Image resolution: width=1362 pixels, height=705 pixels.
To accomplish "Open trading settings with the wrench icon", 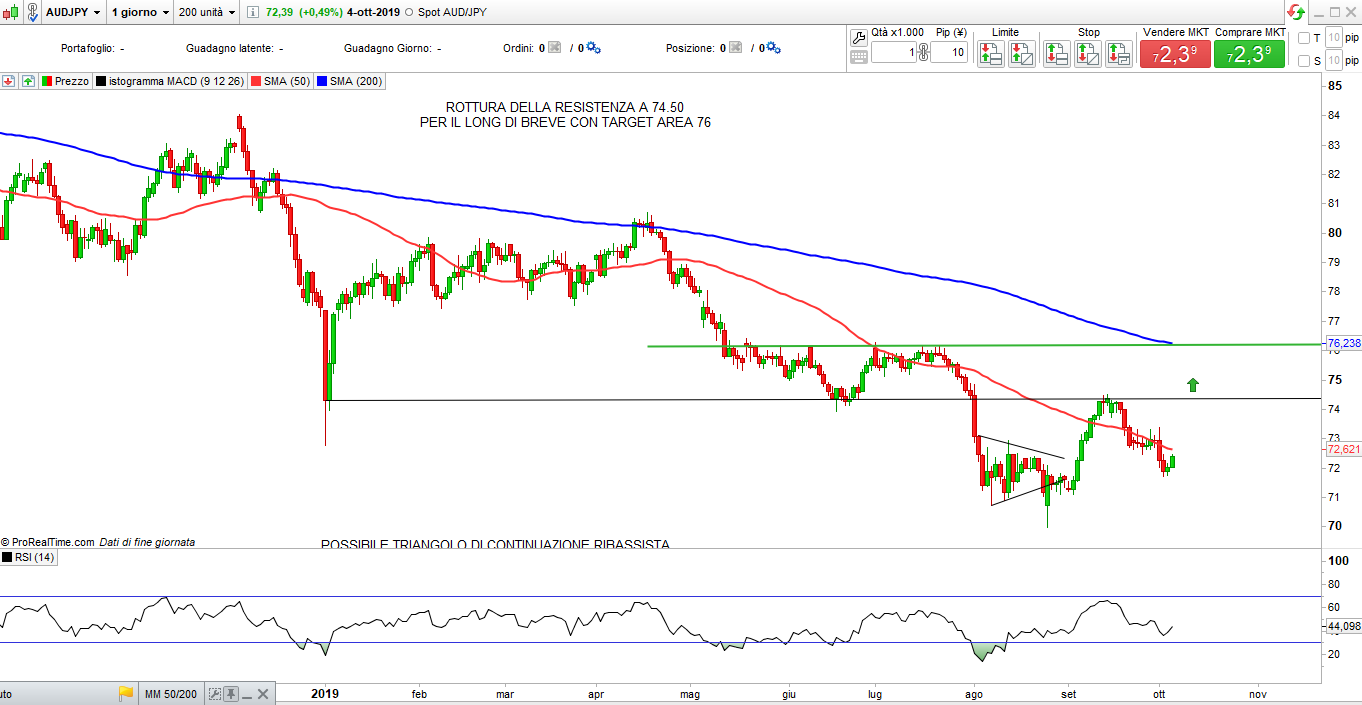I will click(859, 38).
